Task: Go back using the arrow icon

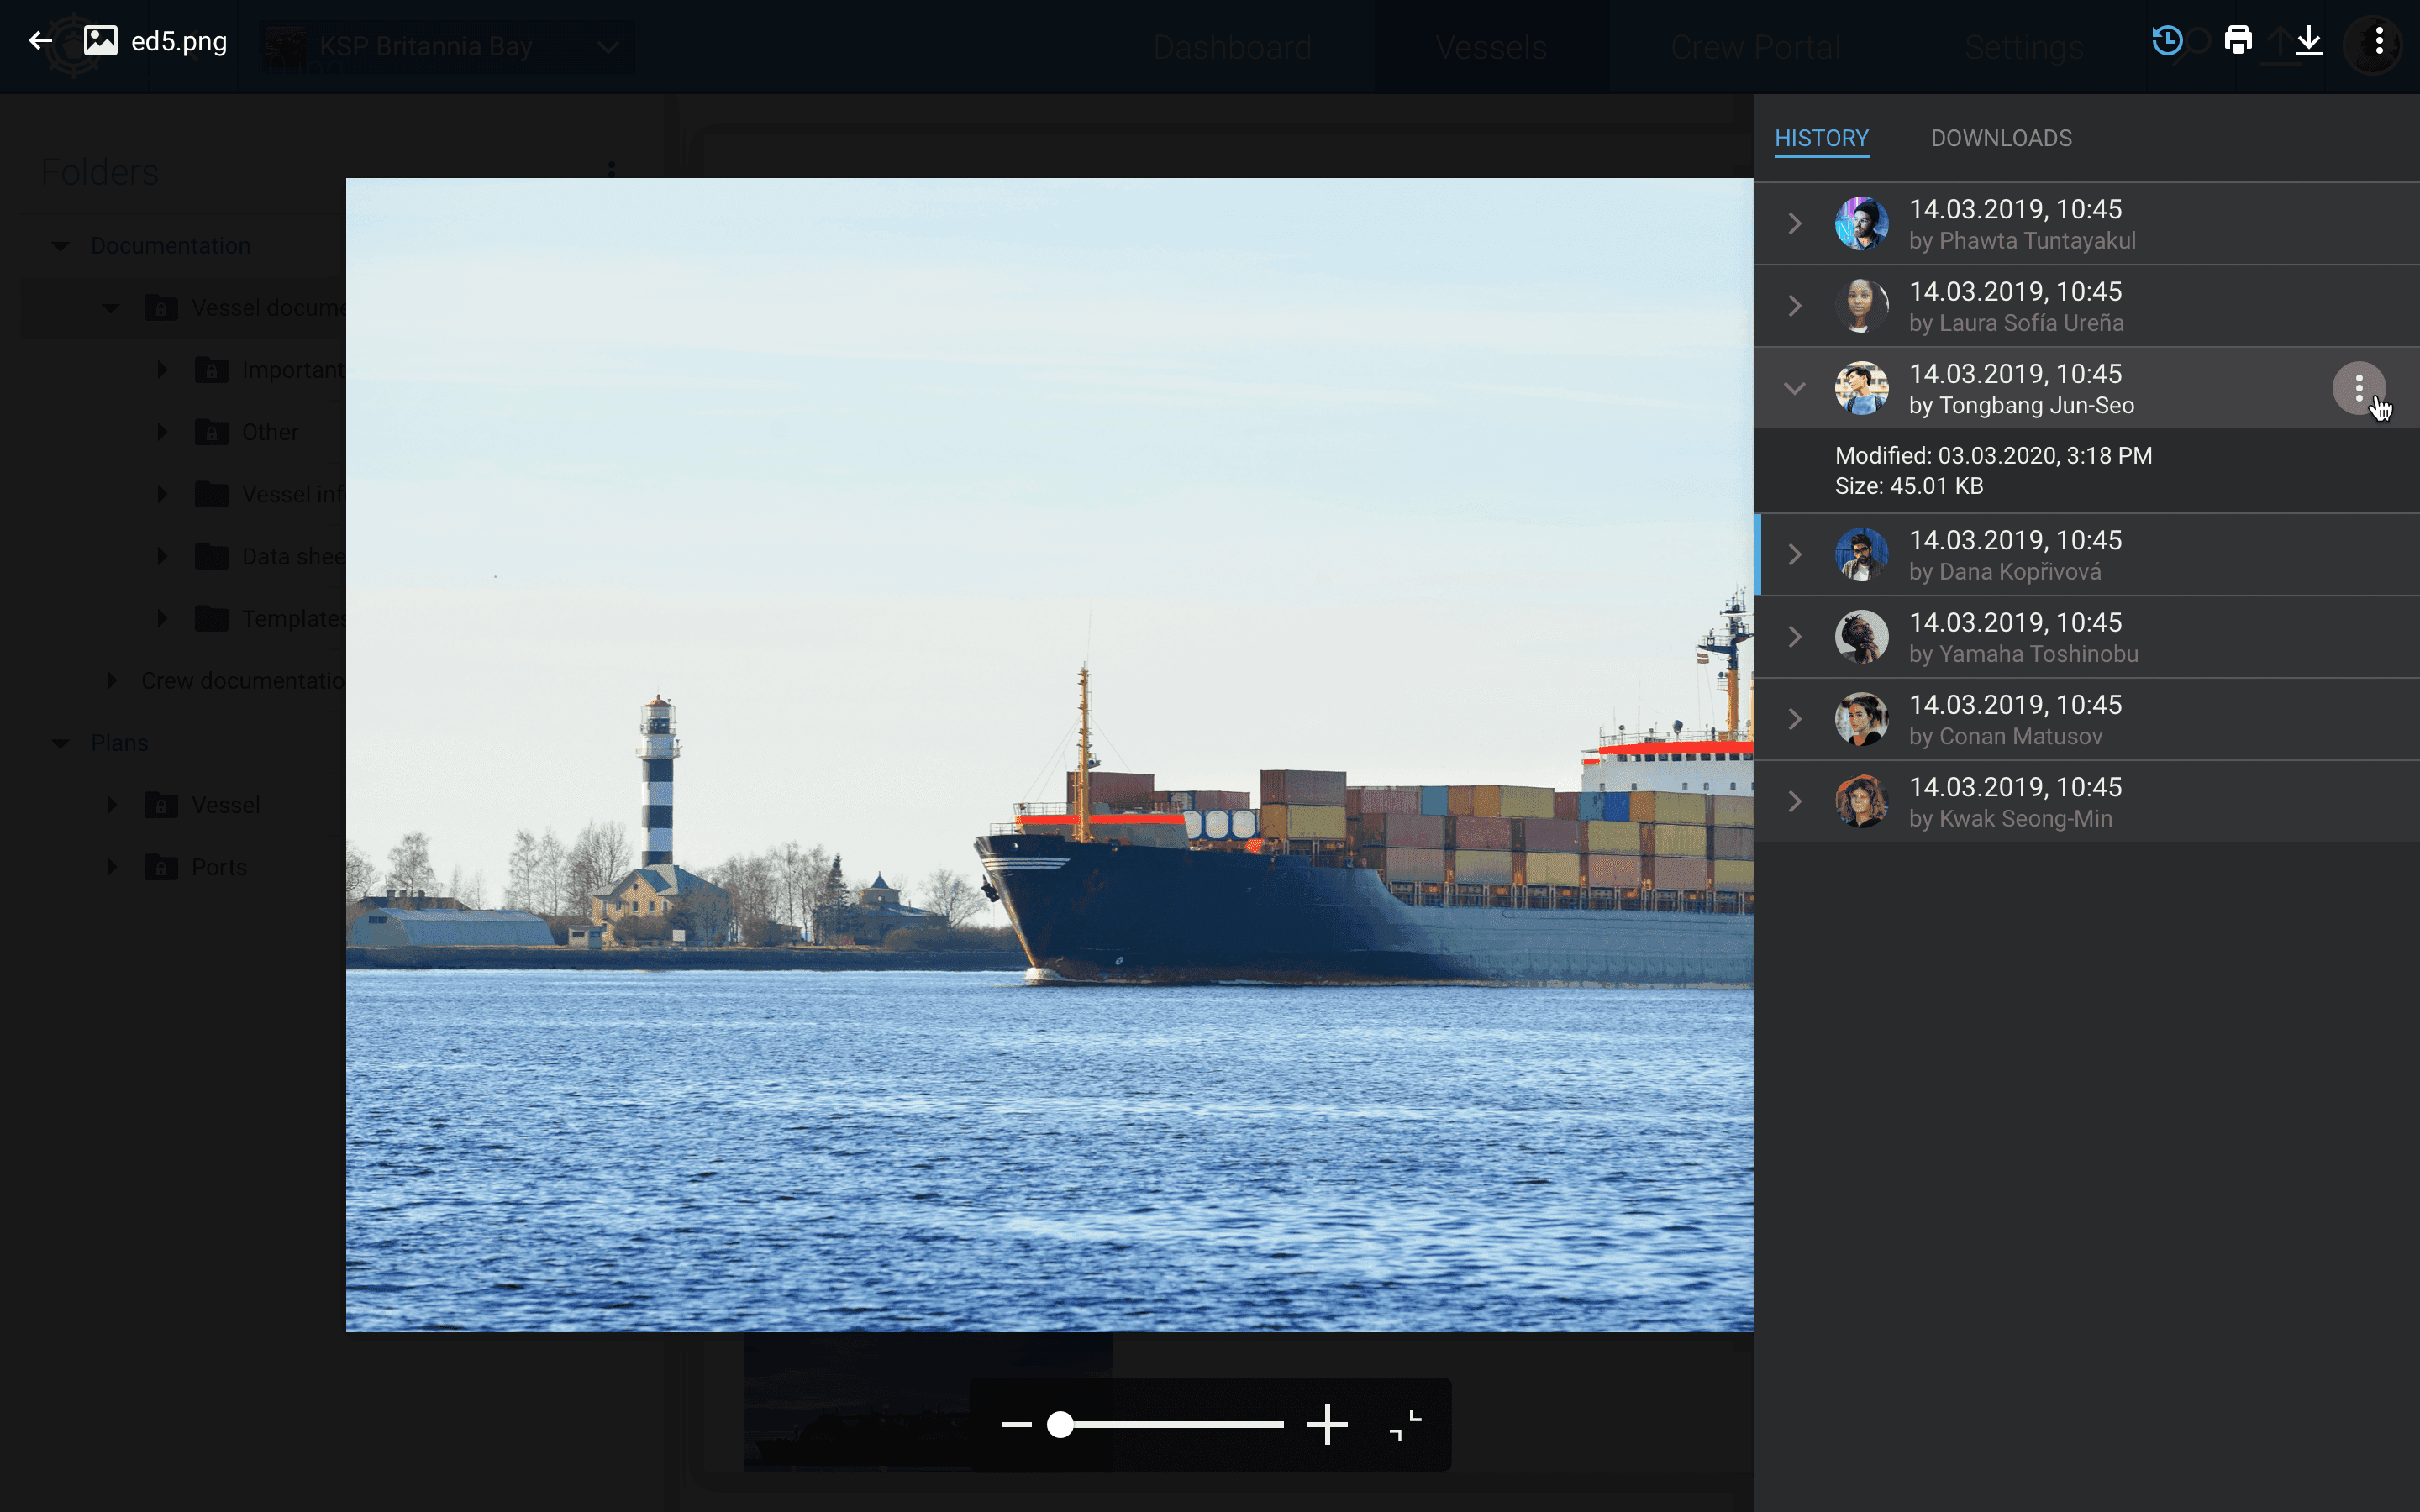Action: pos(40,41)
